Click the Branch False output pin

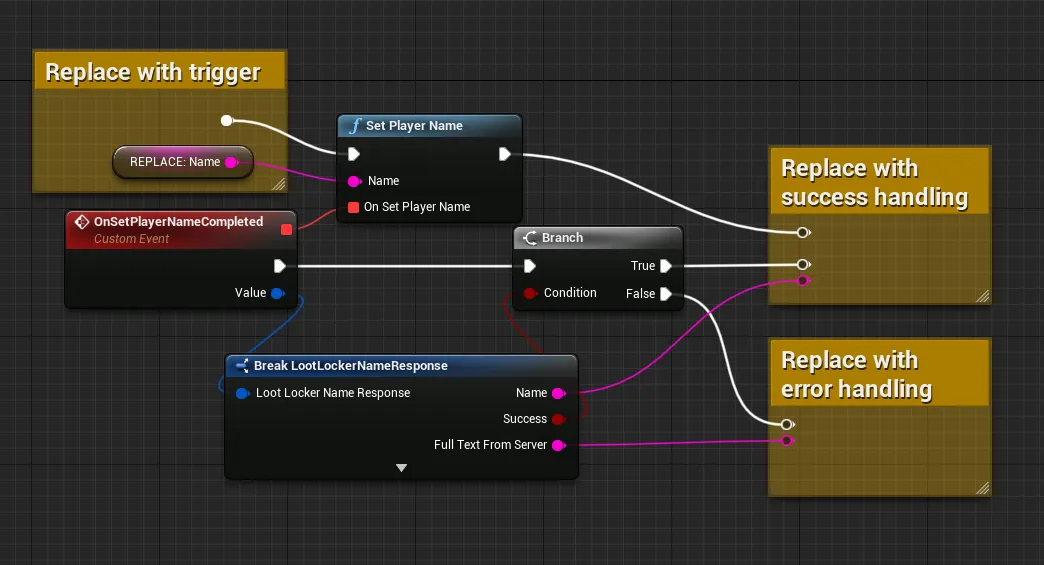665,294
